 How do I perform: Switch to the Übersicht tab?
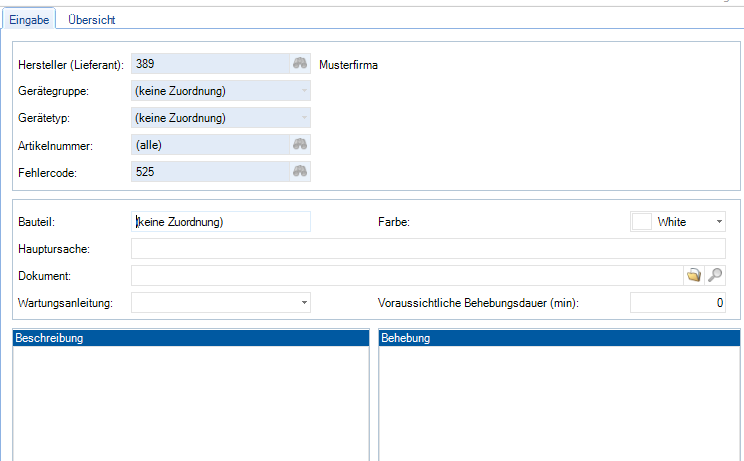pyautogui.click(x=91, y=20)
